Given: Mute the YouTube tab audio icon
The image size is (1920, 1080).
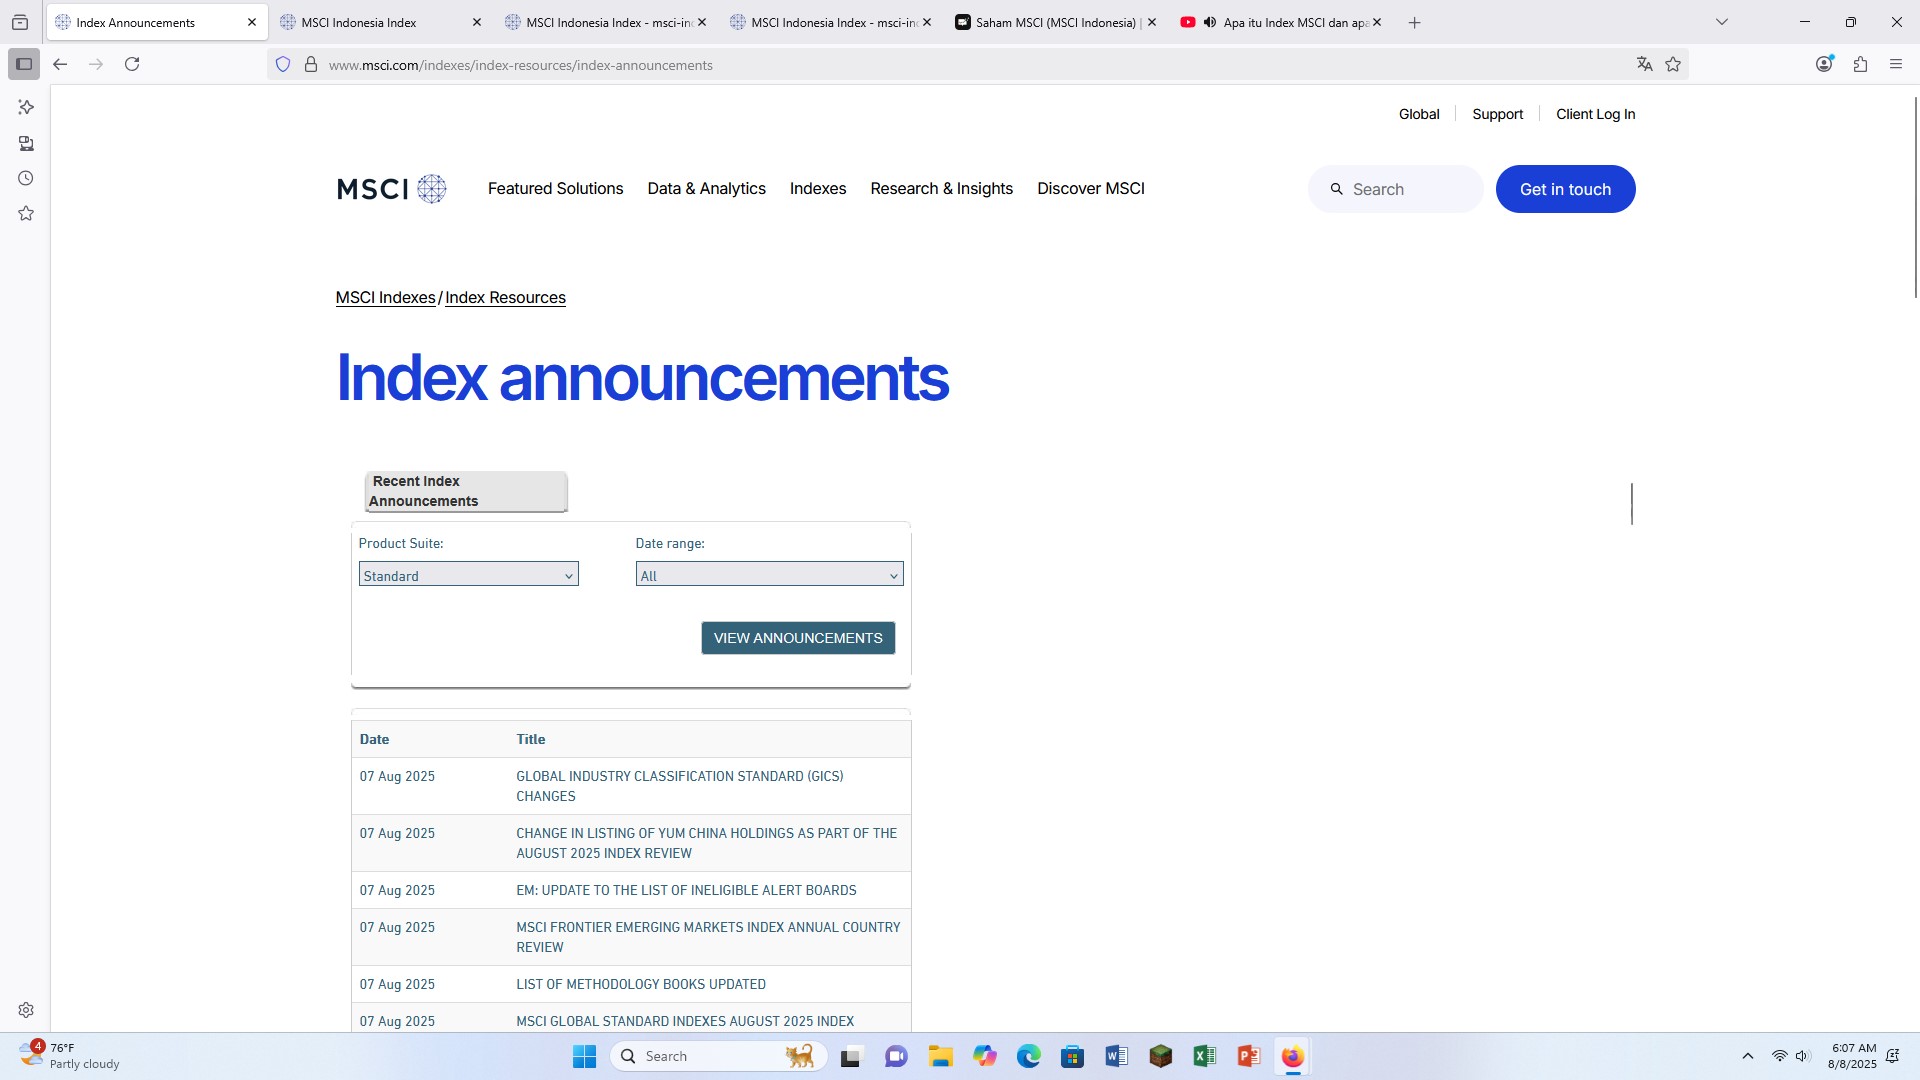Looking at the screenshot, I should click(1210, 22).
